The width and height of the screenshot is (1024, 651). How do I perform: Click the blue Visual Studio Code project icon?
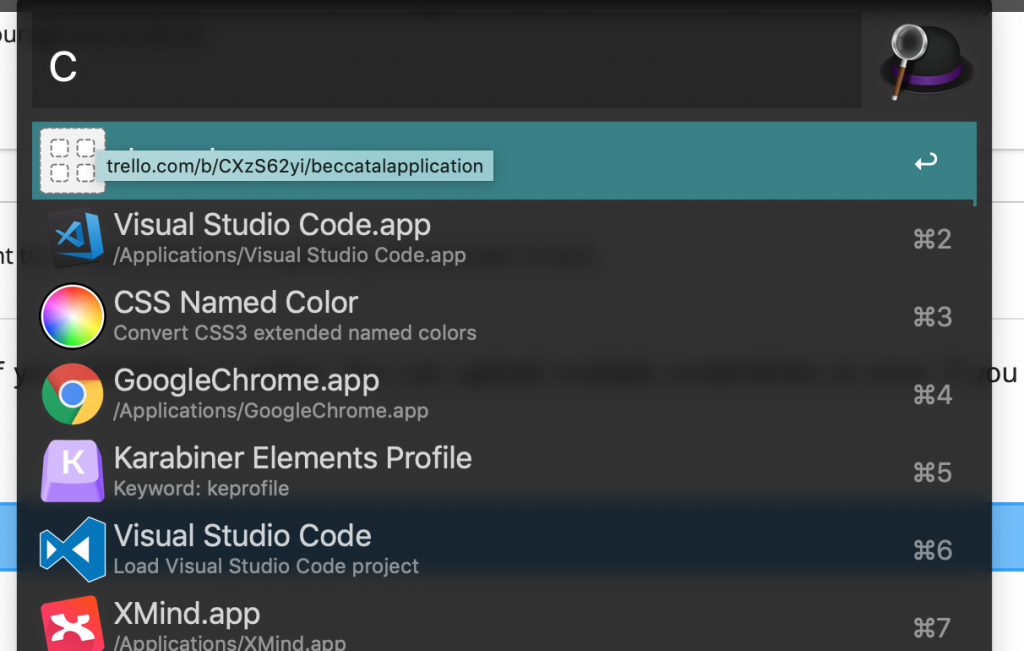(x=72, y=549)
